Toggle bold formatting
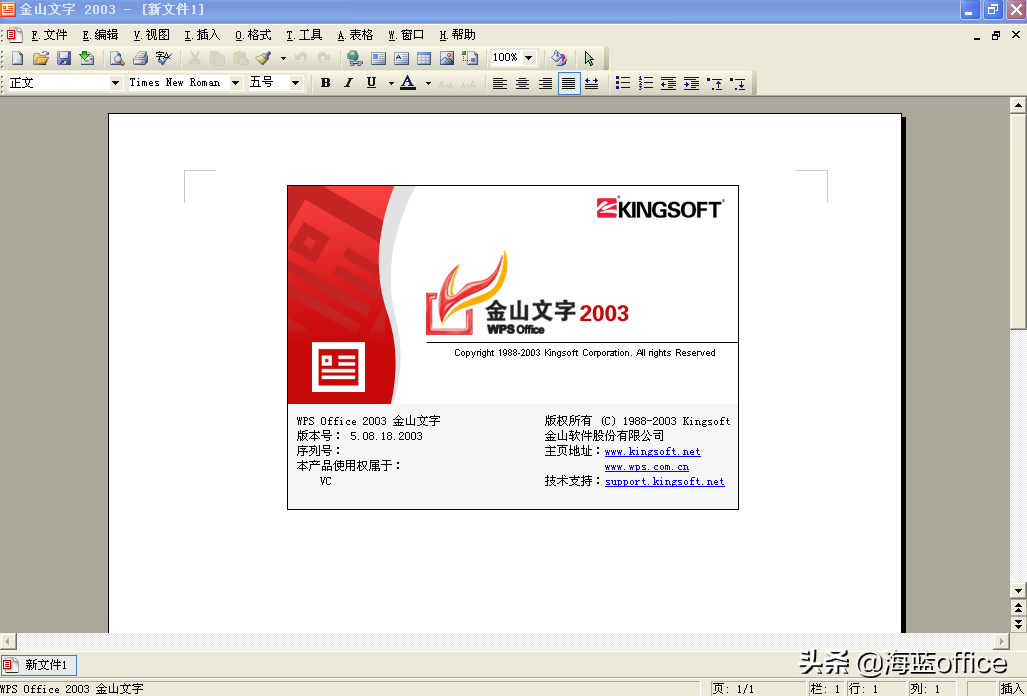 [326, 83]
